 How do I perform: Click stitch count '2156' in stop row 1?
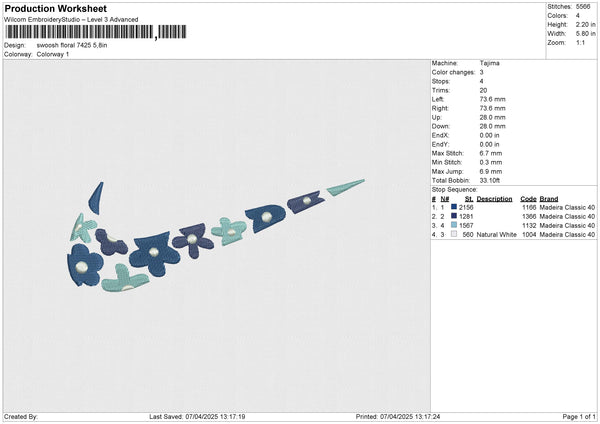tap(466, 207)
